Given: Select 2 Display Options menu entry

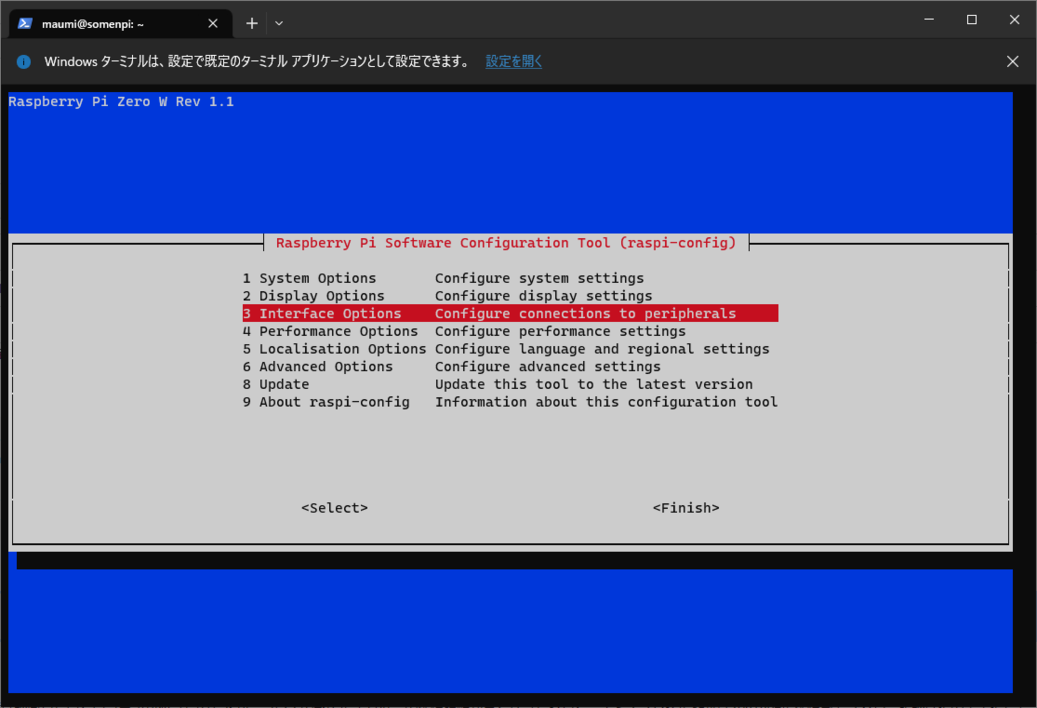Looking at the screenshot, I should [510, 296].
